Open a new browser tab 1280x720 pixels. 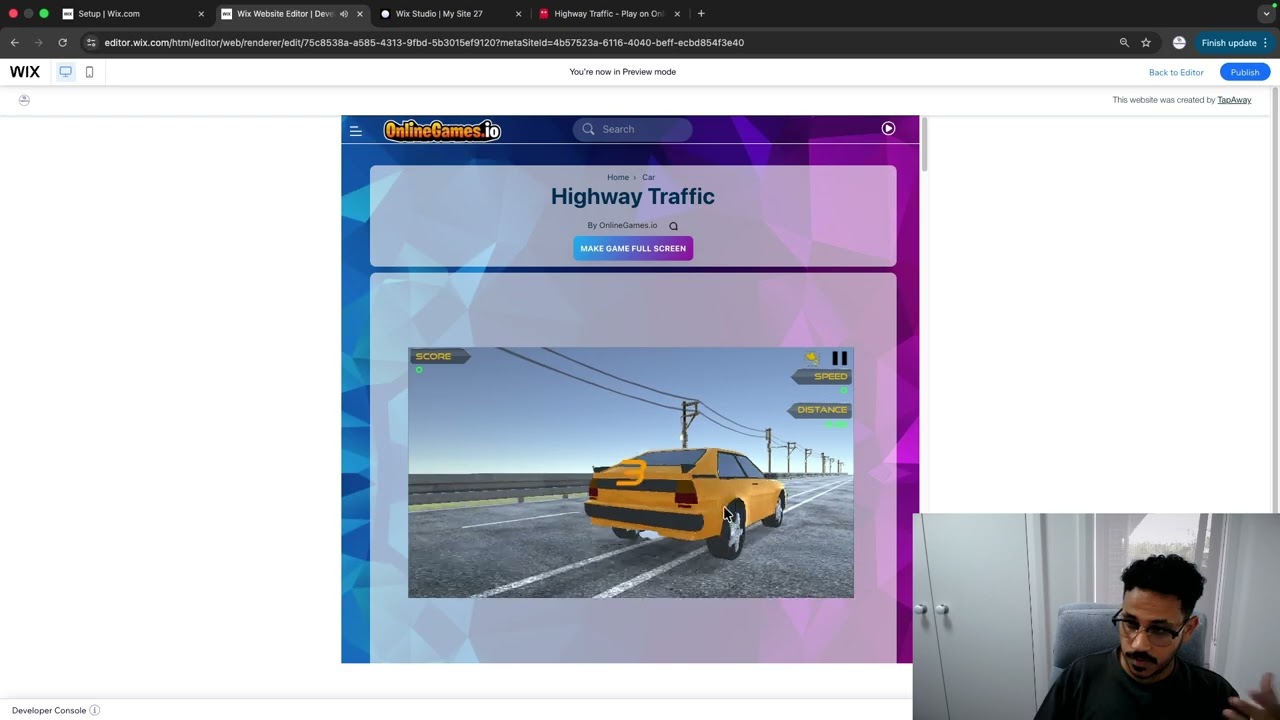tap(701, 14)
